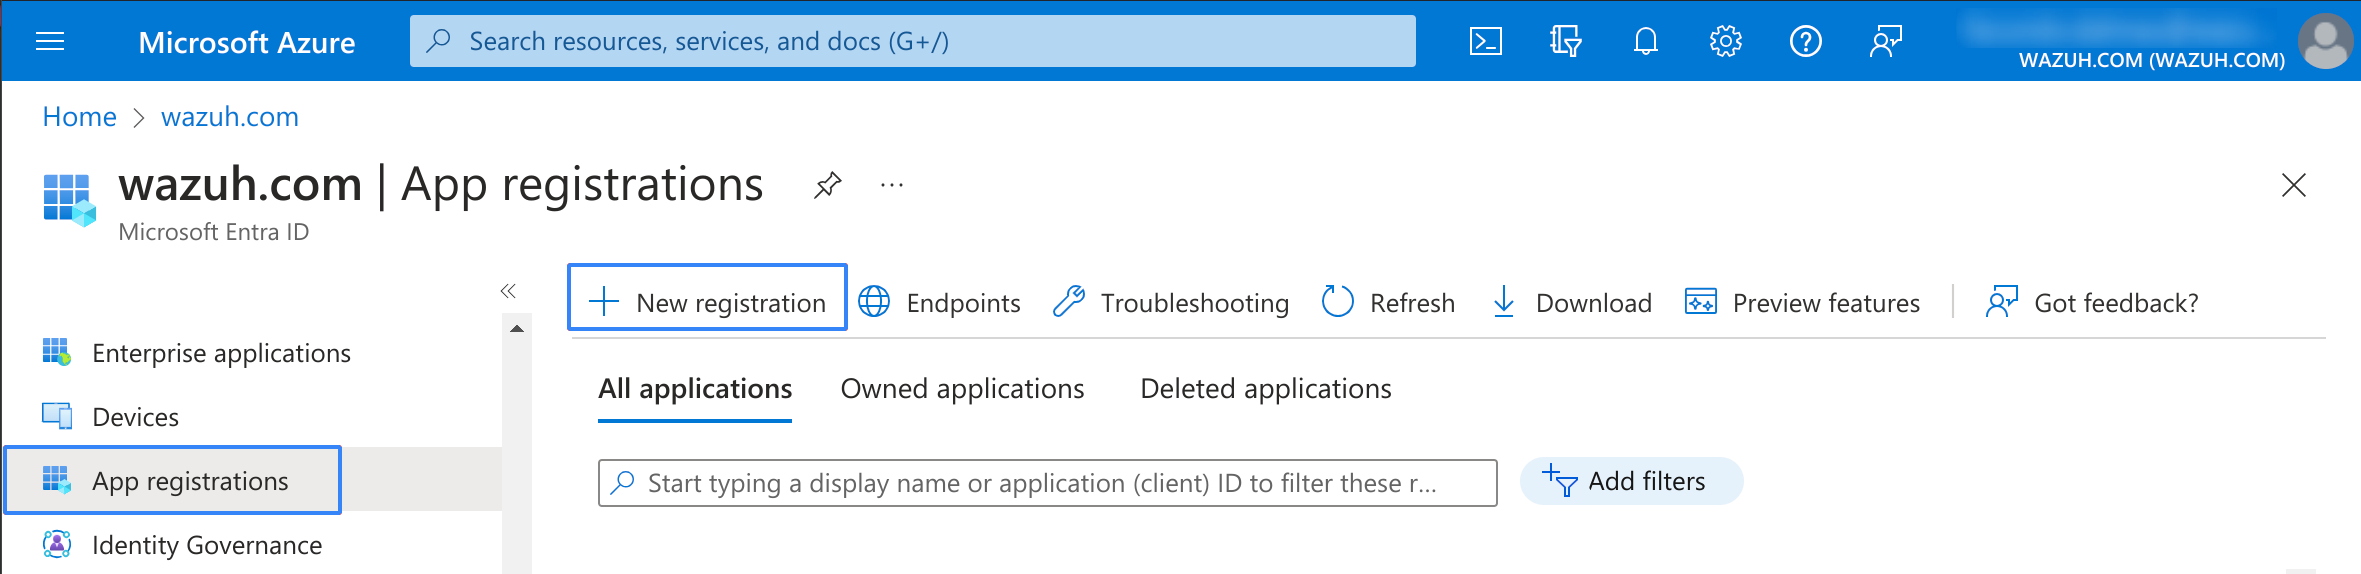Click the Microsoft Azure logo text
The width and height of the screenshot is (2361, 574).
(x=246, y=42)
